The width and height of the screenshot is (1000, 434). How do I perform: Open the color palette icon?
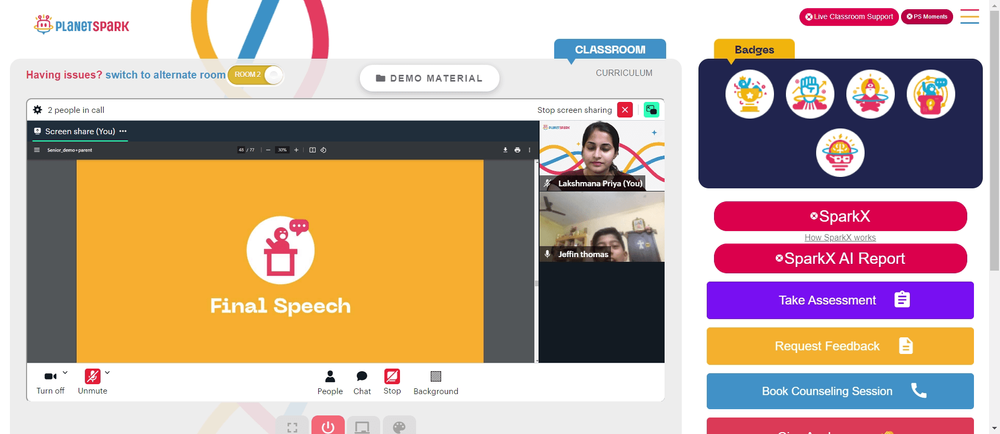click(x=399, y=426)
